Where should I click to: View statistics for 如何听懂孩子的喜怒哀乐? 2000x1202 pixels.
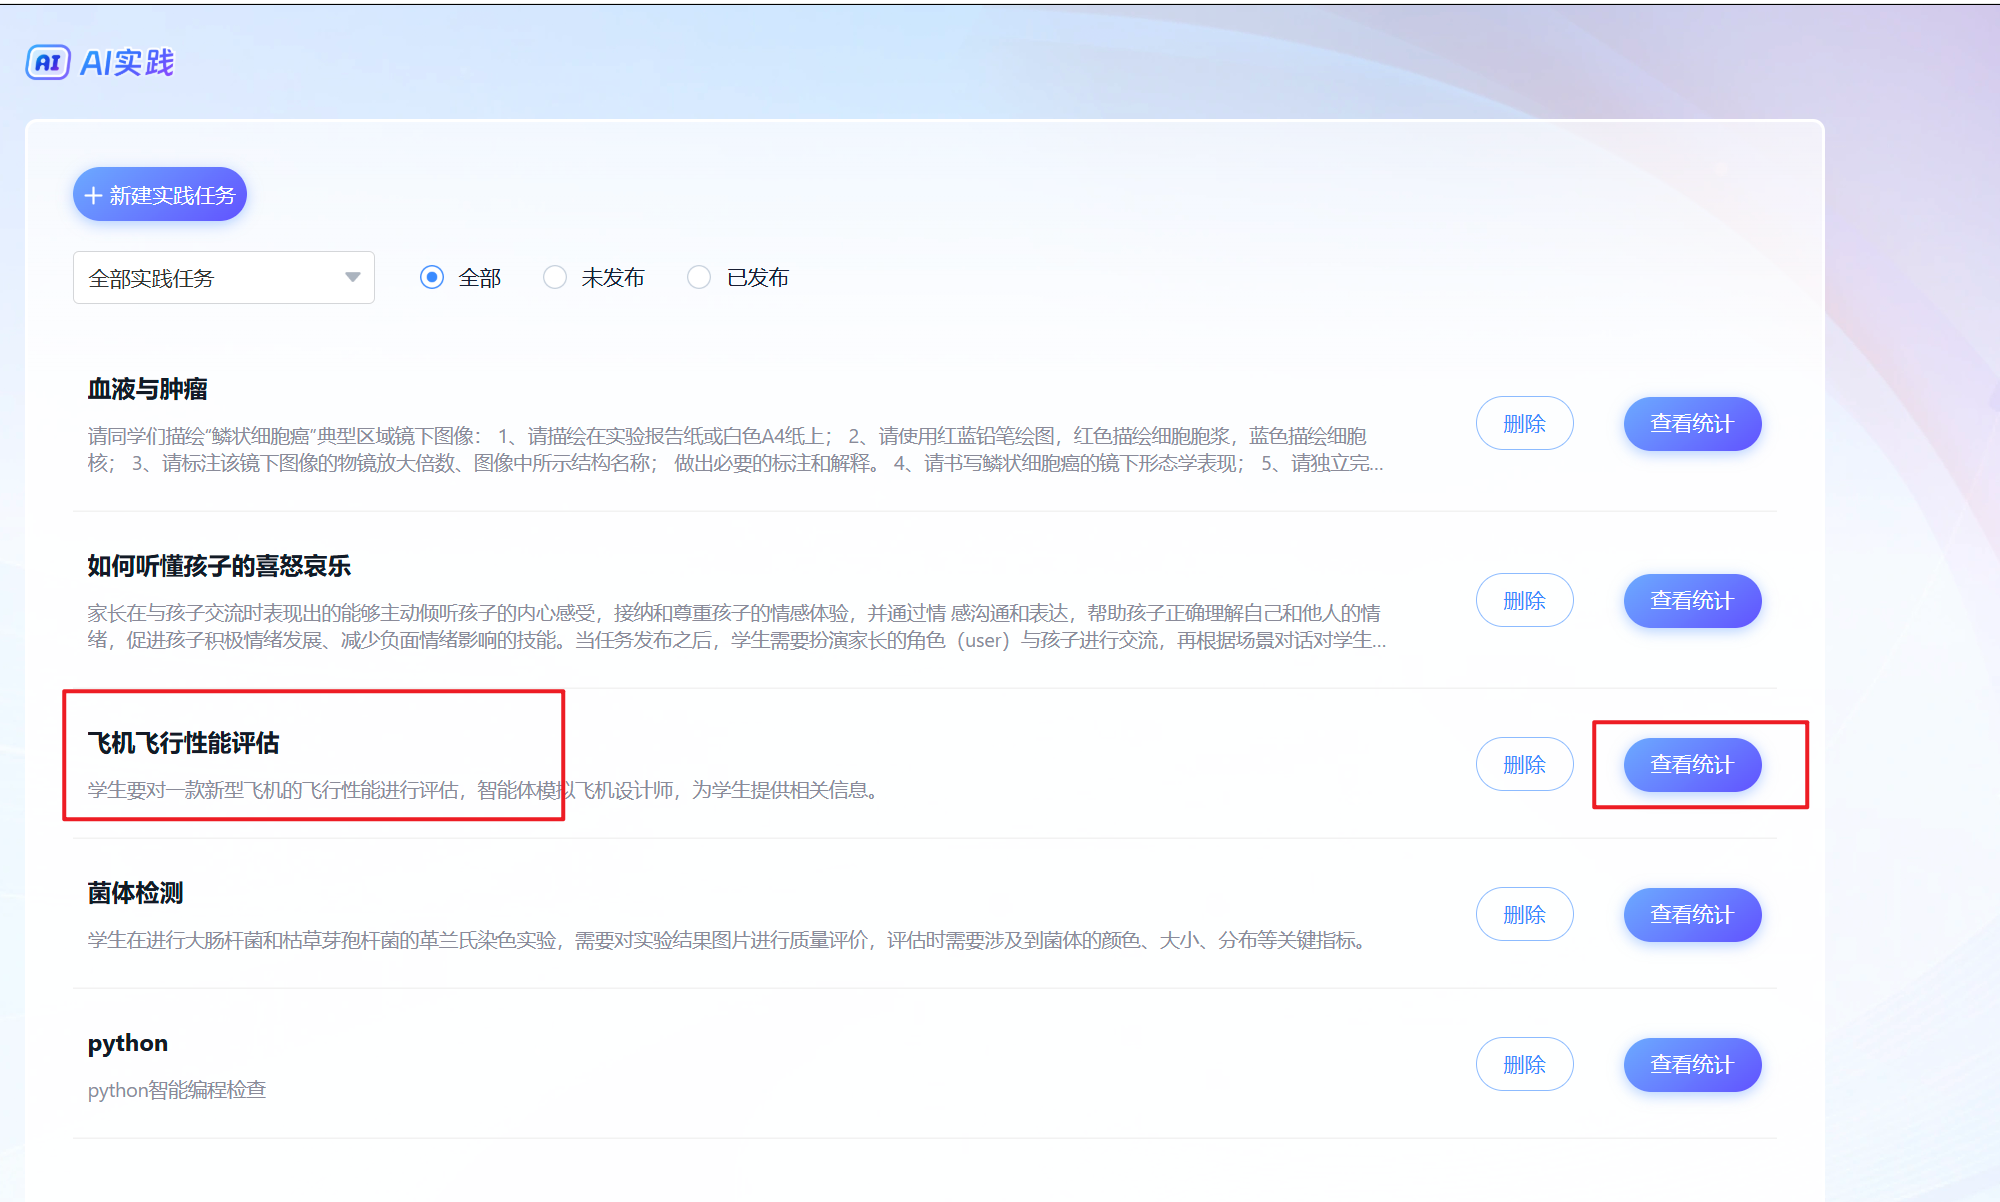[1692, 601]
